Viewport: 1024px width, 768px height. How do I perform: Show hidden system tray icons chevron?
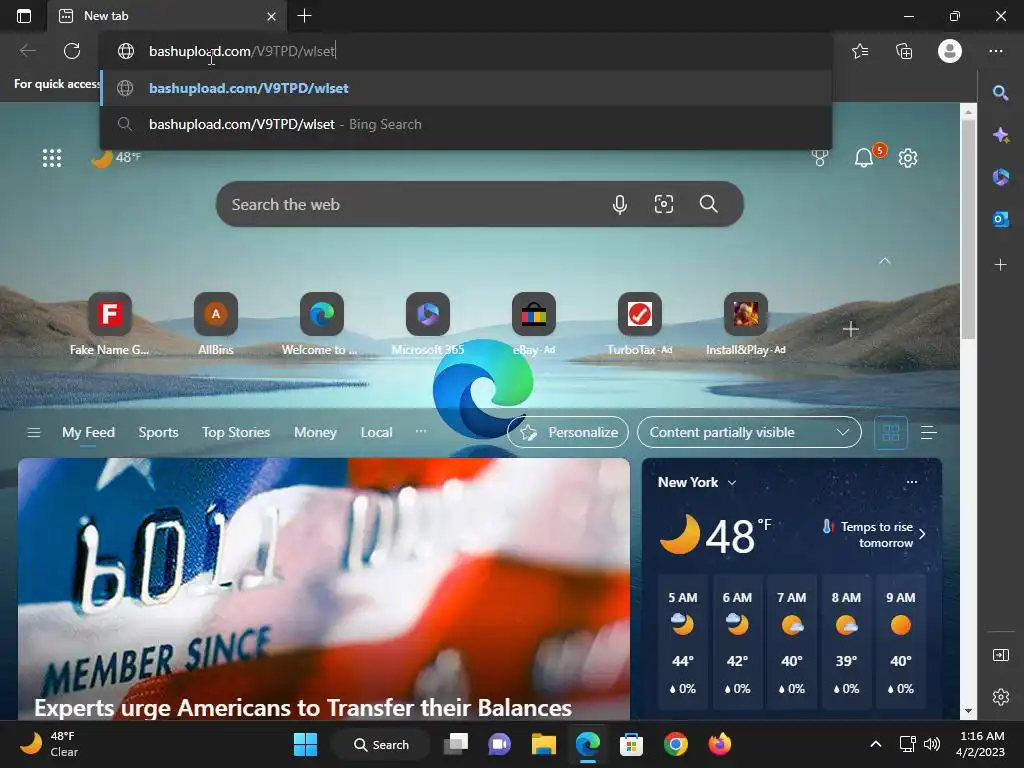click(x=876, y=744)
